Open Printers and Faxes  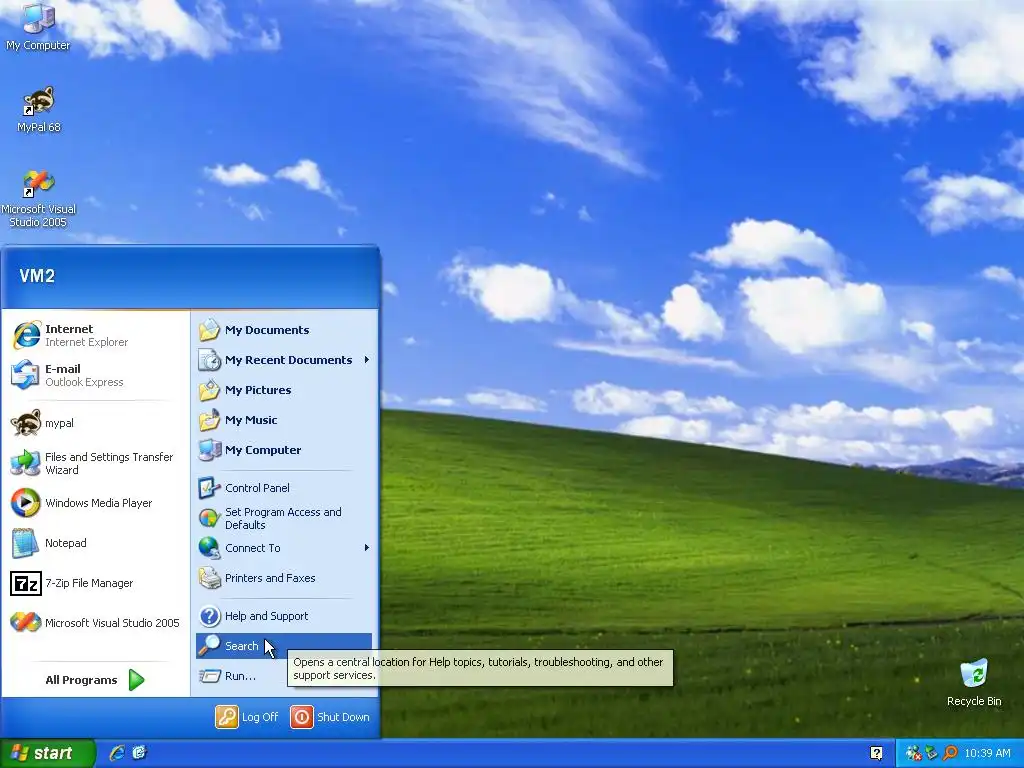pyautogui.click(x=284, y=578)
